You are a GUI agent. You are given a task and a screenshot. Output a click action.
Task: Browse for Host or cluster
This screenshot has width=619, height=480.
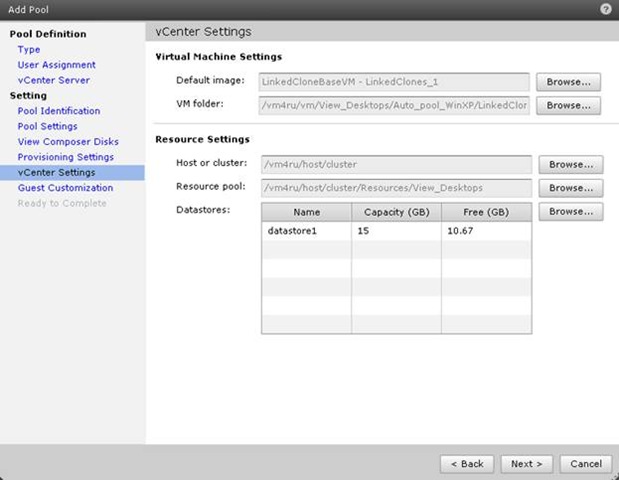[571, 165]
